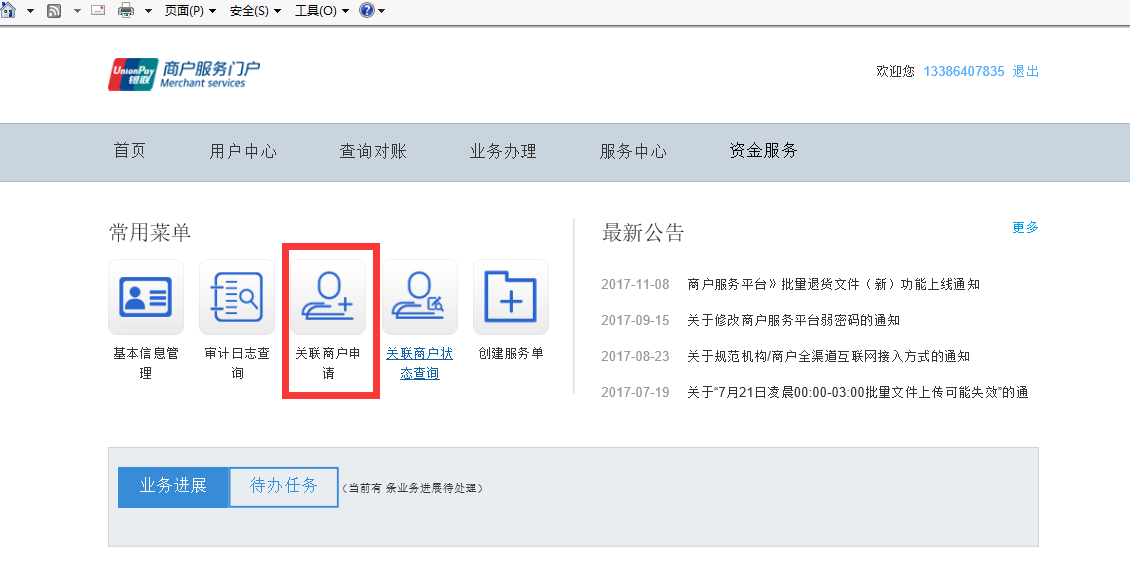Expand the 工具(O) dropdown menu
The image size is (1130, 564).
tap(321, 10)
